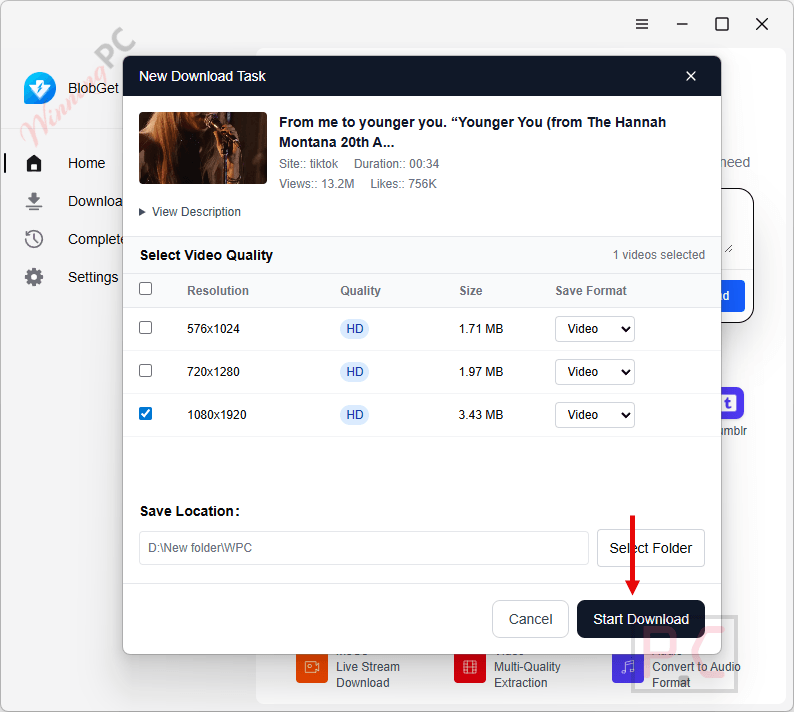The image size is (794, 712).
Task: Click the HD badge for 576x1024
Action: (354, 329)
